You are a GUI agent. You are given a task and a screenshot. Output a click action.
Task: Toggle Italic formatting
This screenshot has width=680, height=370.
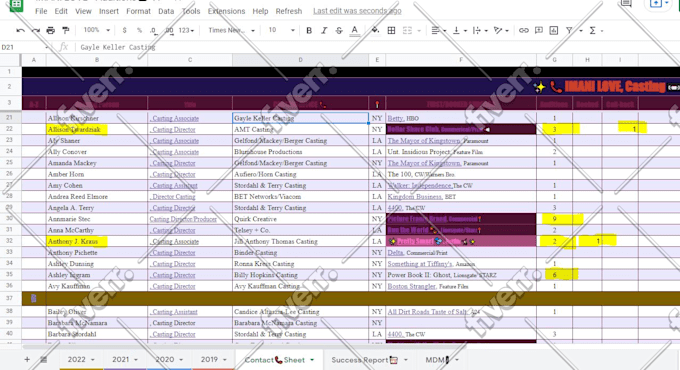[x=324, y=30]
